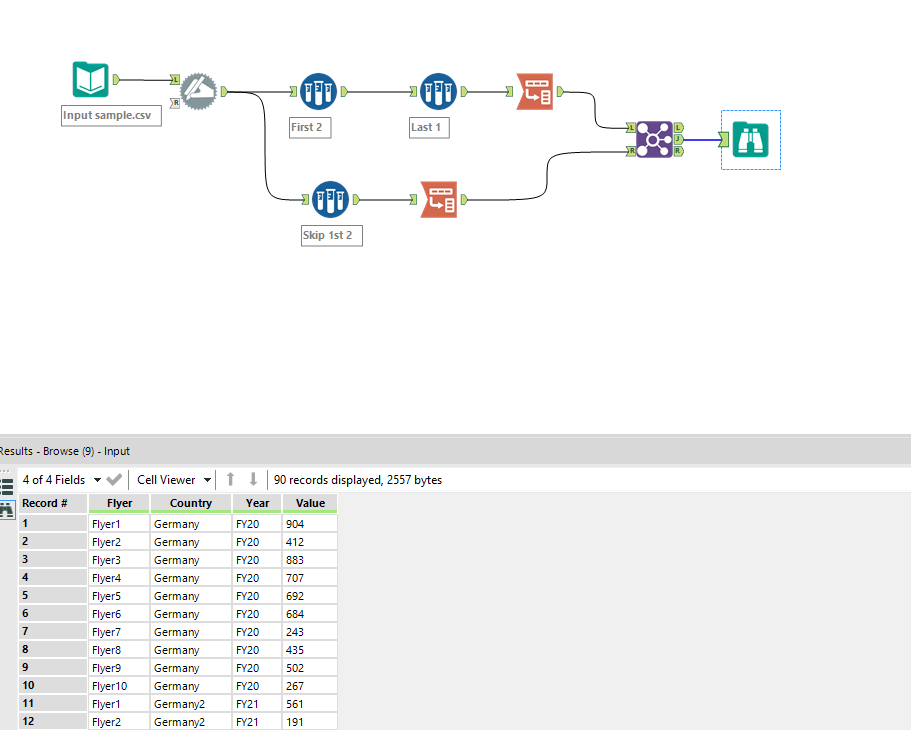
Task: Select the Flyer3 cell
Action: tap(119, 560)
